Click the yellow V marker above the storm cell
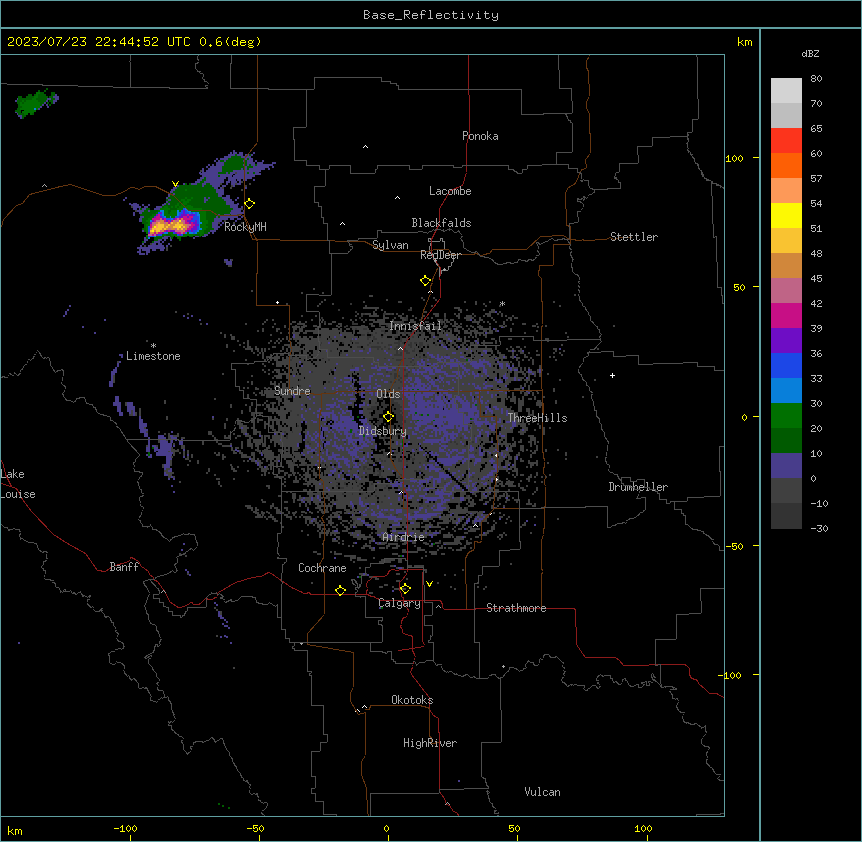This screenshot has height=842, width=862. (175, 184)
